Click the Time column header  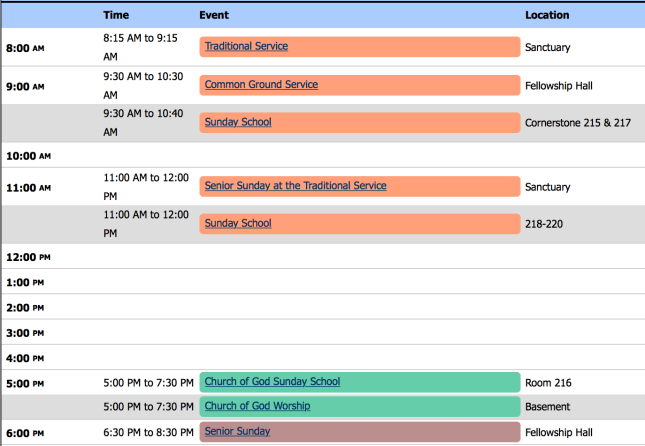pos(116,15)
